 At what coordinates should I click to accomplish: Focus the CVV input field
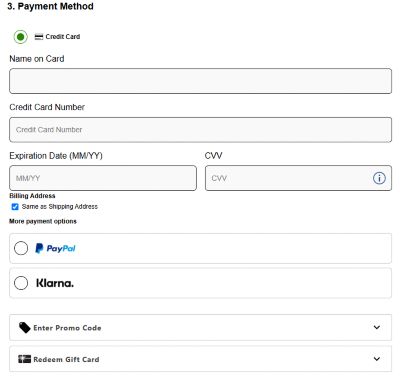click(298, 178)
